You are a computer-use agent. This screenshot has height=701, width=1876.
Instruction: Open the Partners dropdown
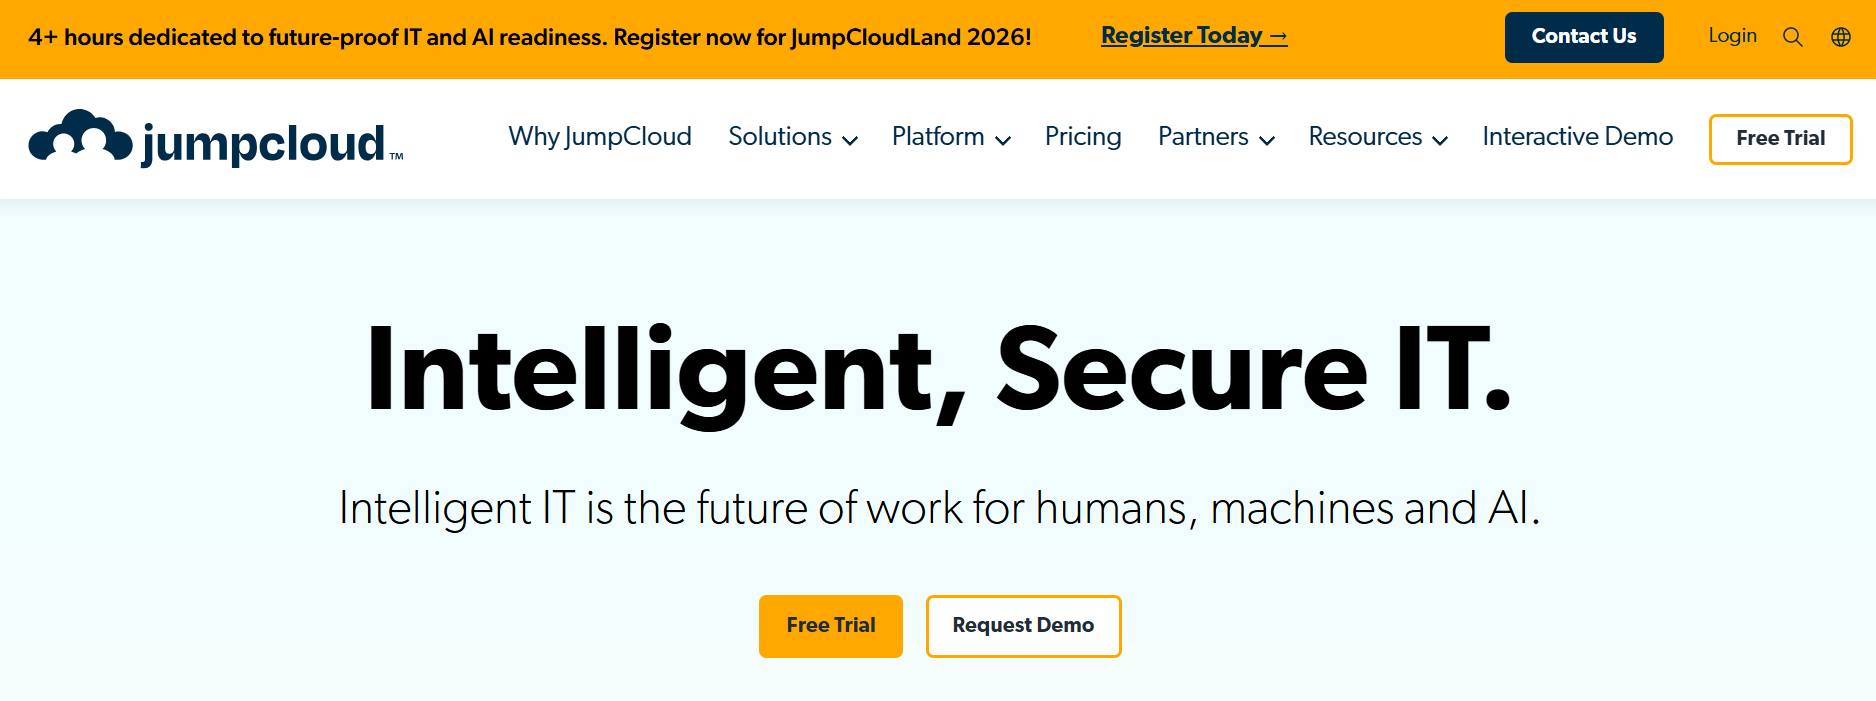pos(1203,137)
